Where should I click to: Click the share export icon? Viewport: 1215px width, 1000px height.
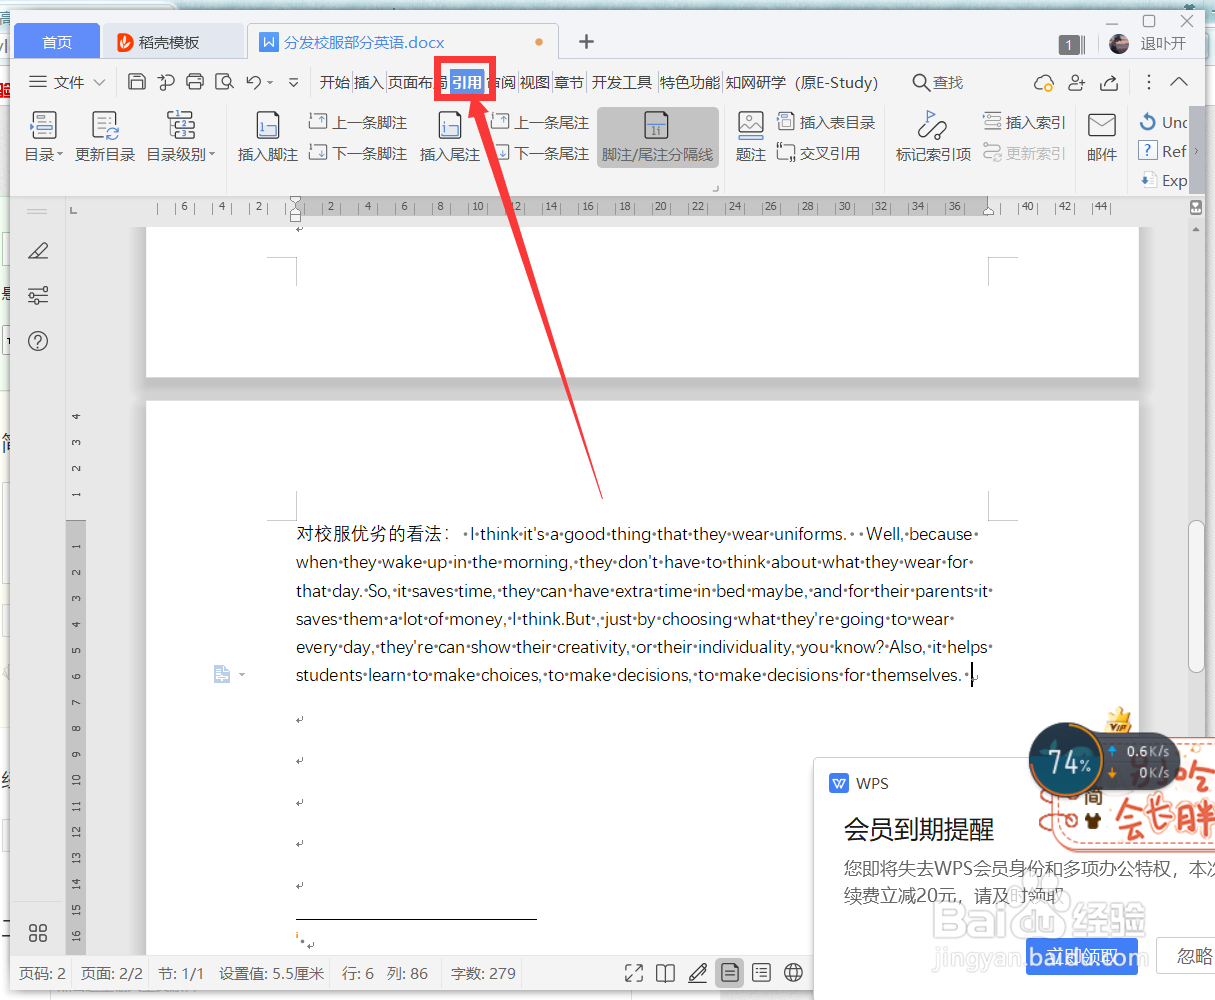click(x=1109, y=82)
